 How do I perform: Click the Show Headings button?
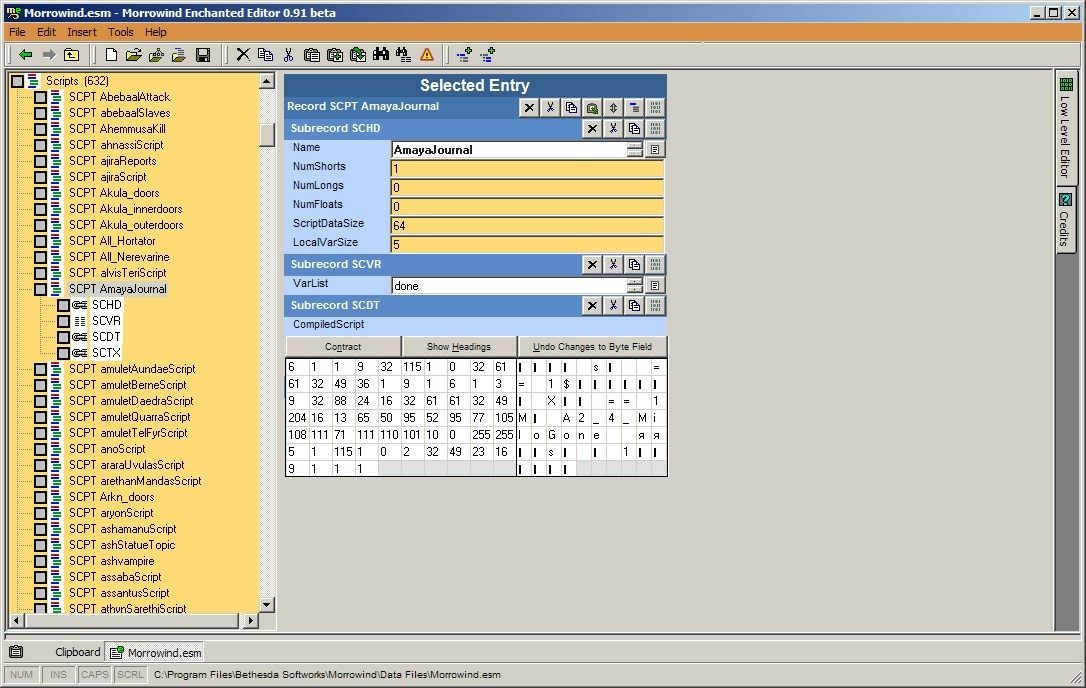tap(459, 346)
